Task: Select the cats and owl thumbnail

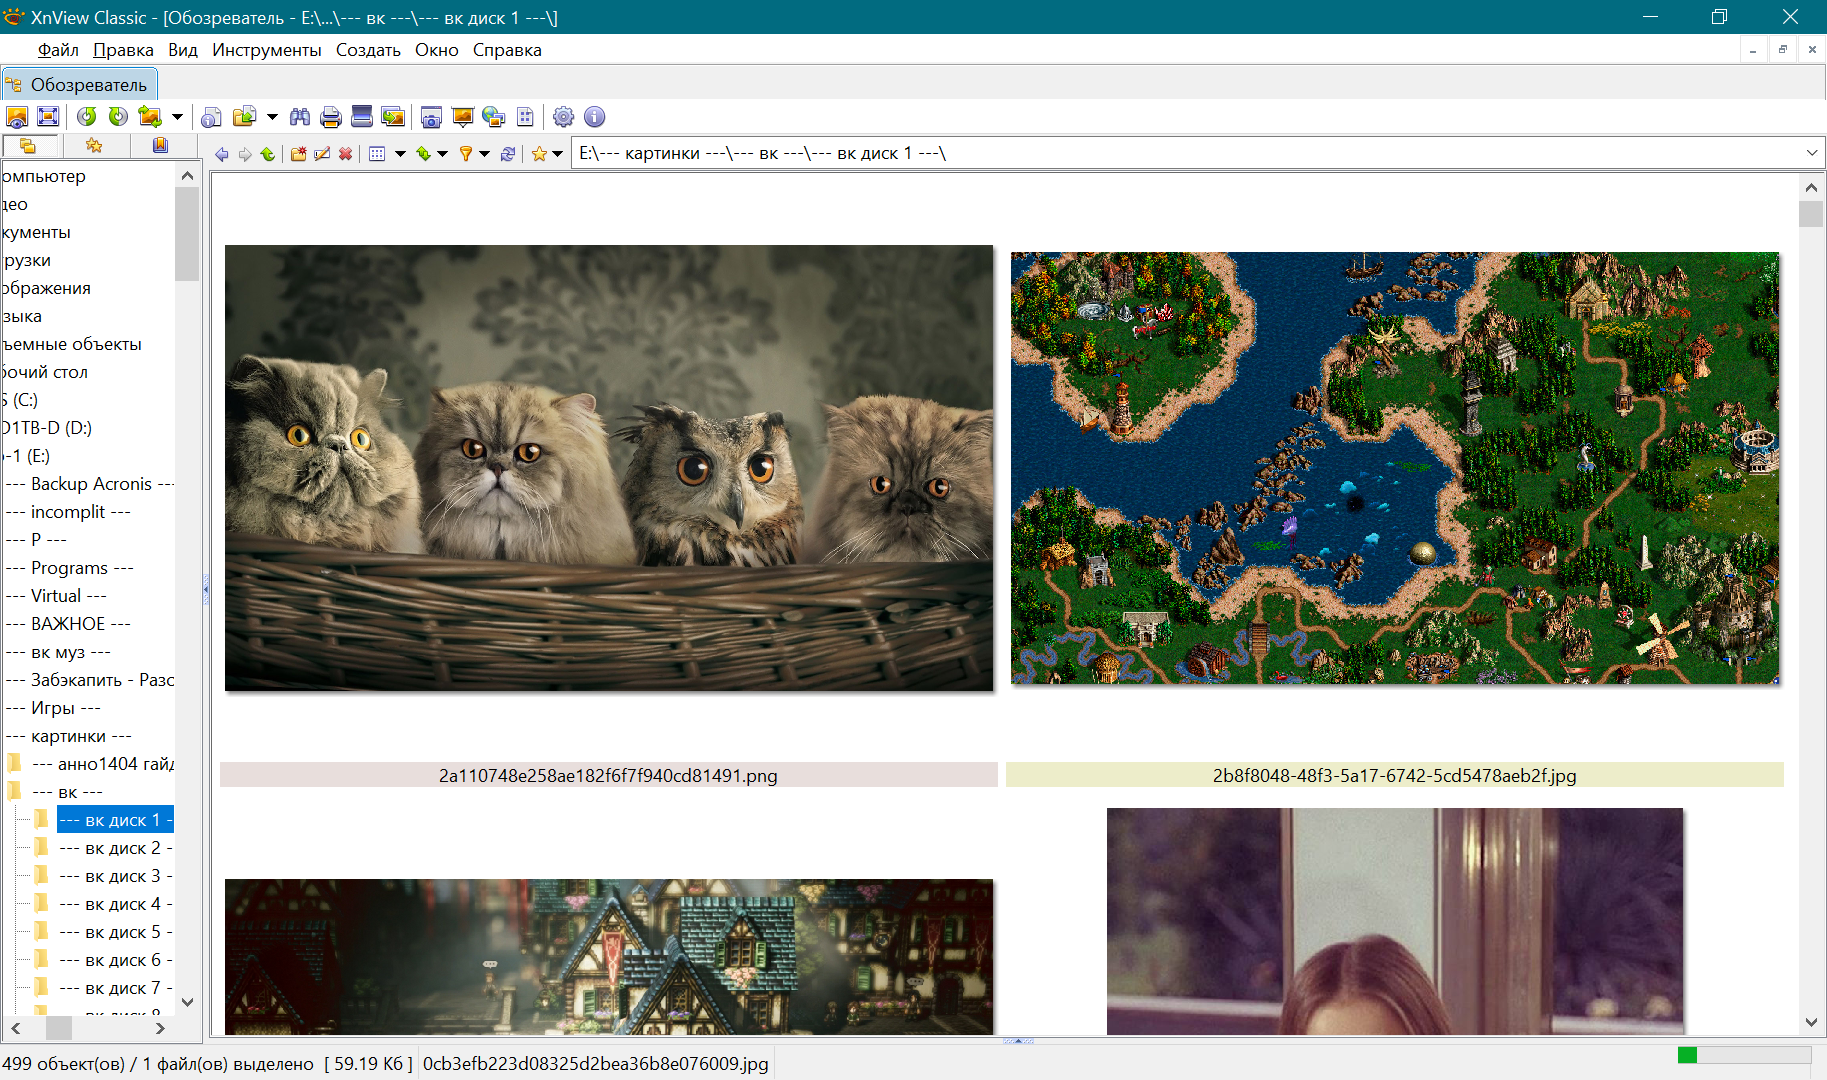Action: [x=609, y=468]
